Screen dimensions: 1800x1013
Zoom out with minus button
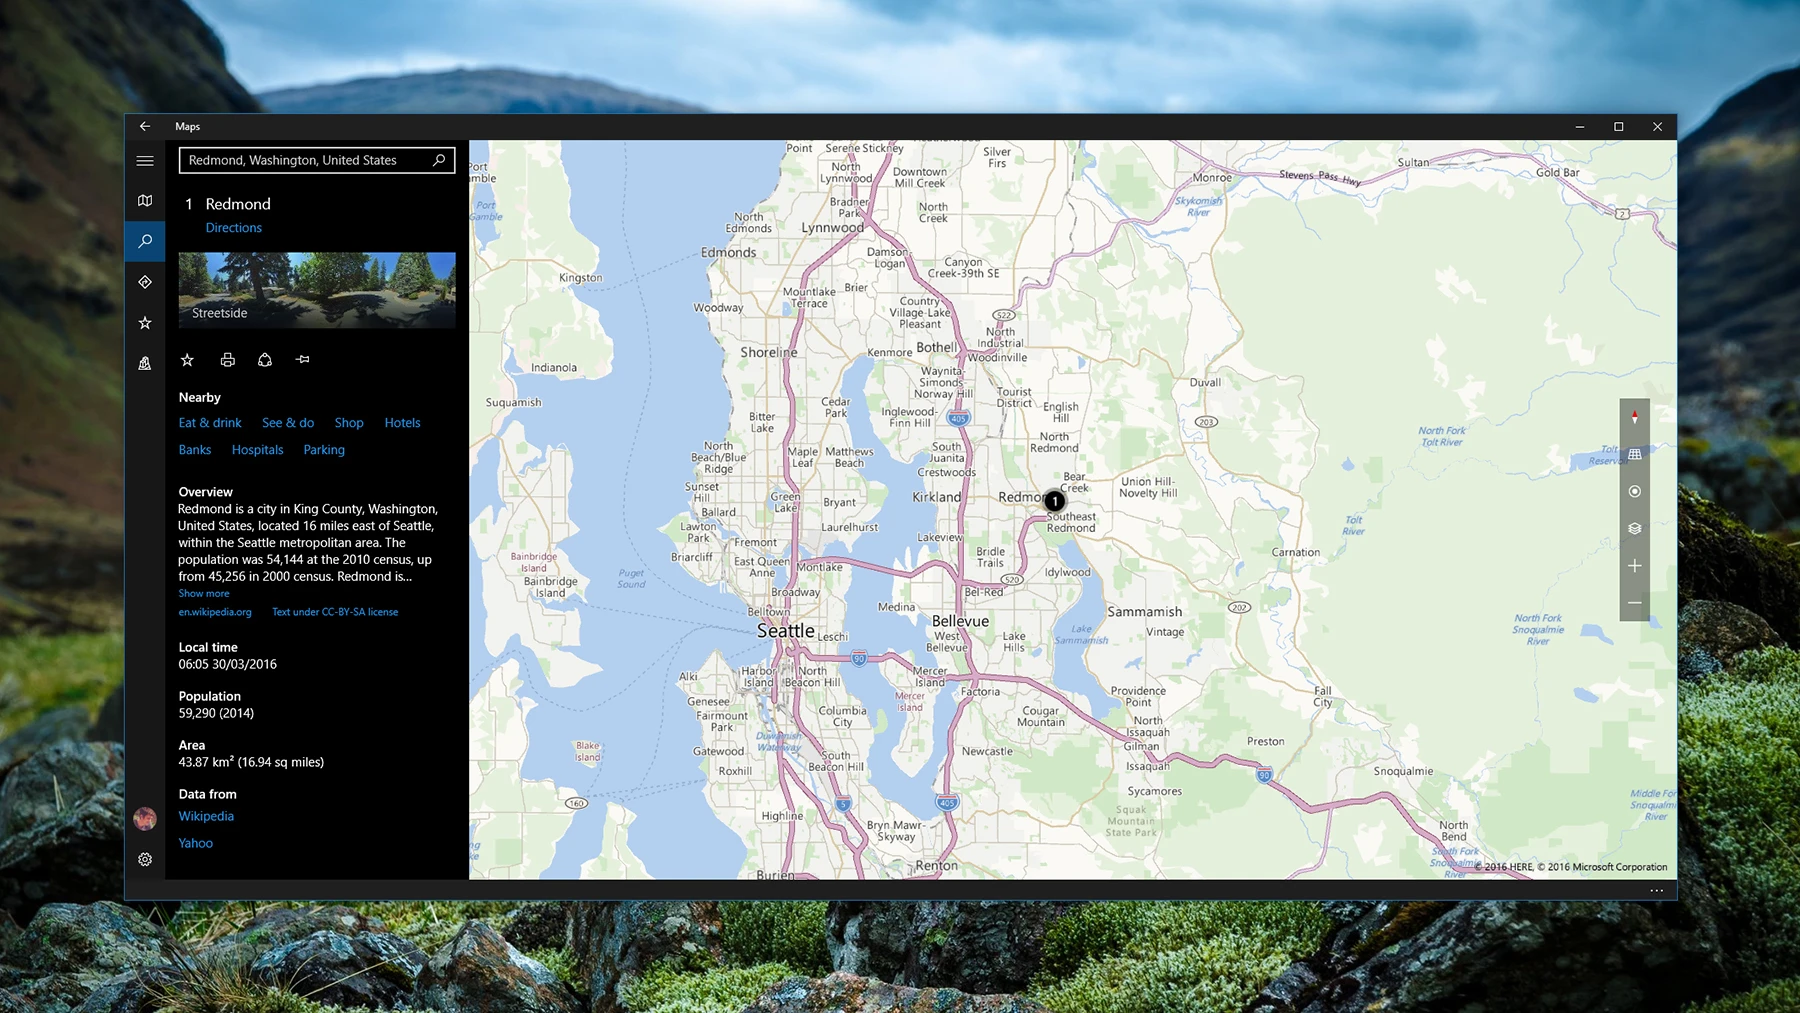[x=1635, y=603]
